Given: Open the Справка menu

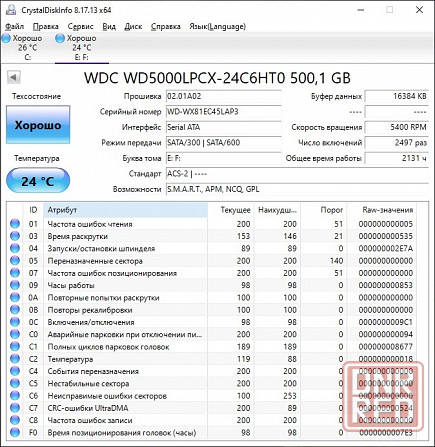Looking at the screenshot, I should 166,26.
